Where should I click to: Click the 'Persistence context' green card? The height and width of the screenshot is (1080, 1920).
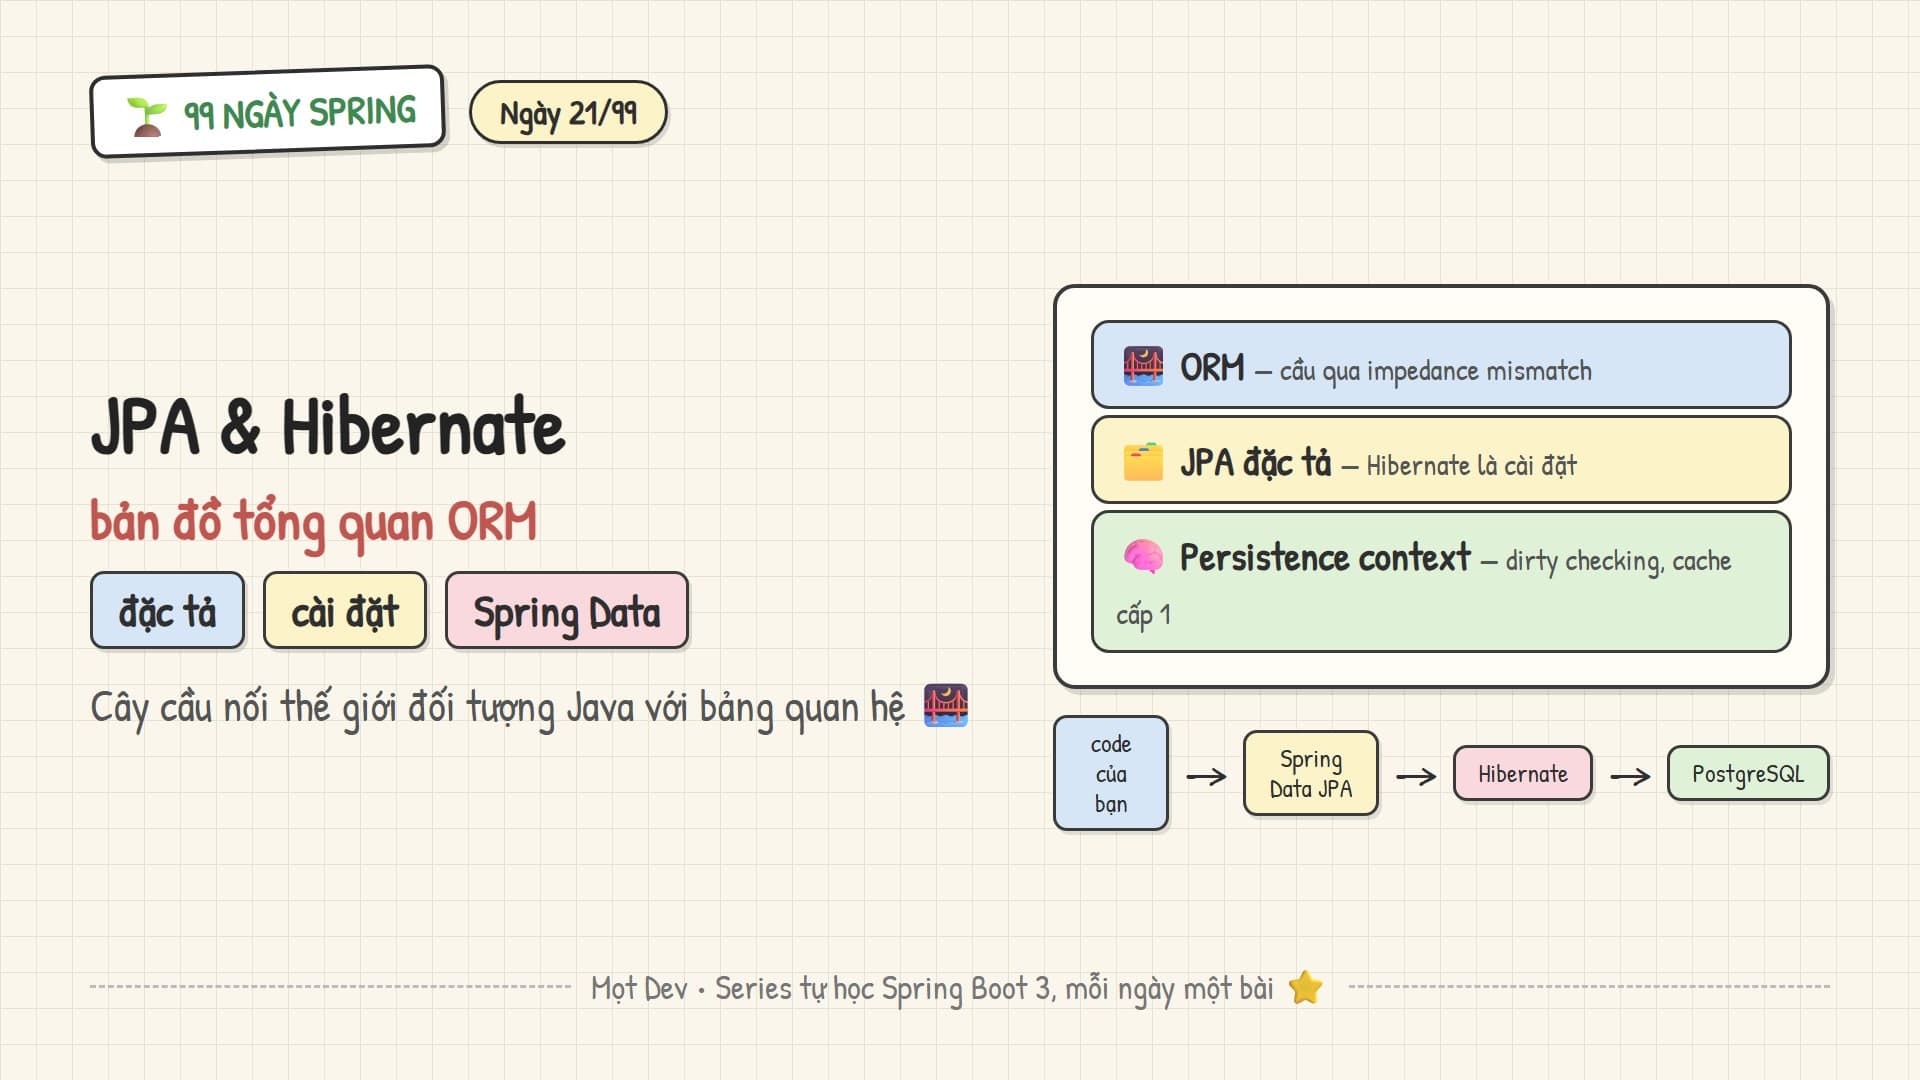1441,582
